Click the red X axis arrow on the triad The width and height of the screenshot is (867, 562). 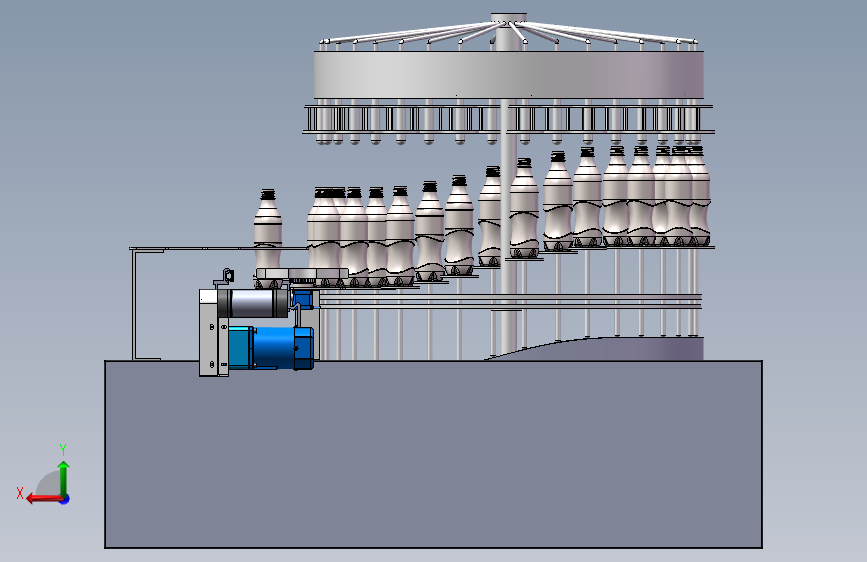coord(44,498)
